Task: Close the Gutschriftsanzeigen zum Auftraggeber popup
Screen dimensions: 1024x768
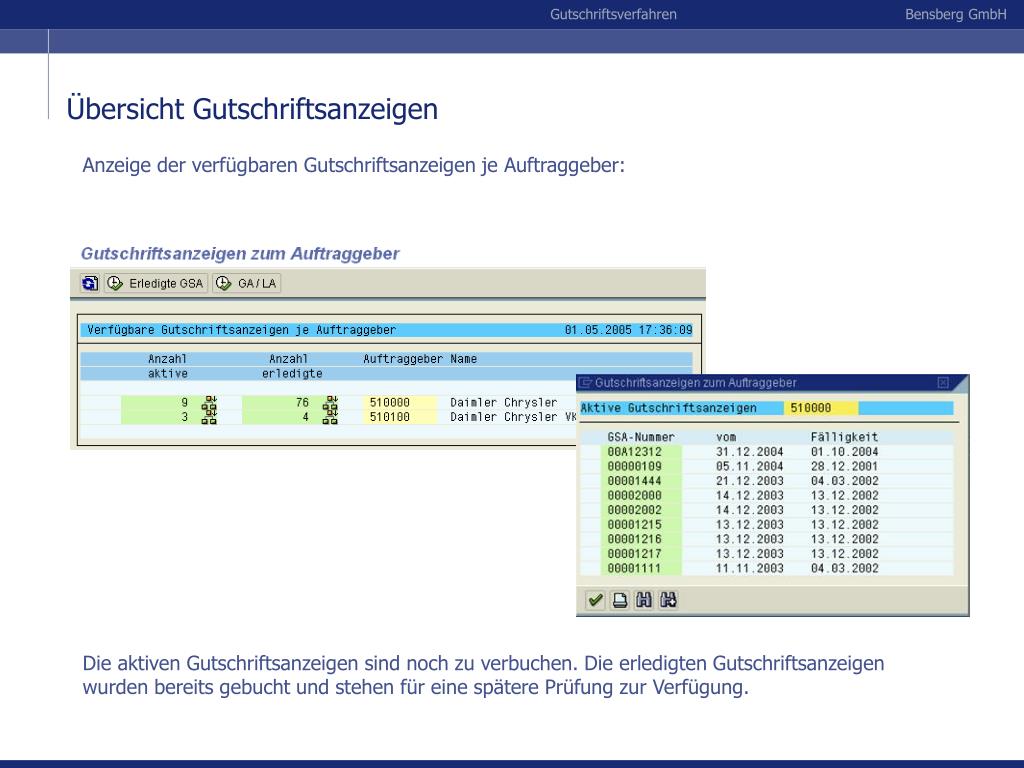Action: pyautogui.click(x=943, y=383)
